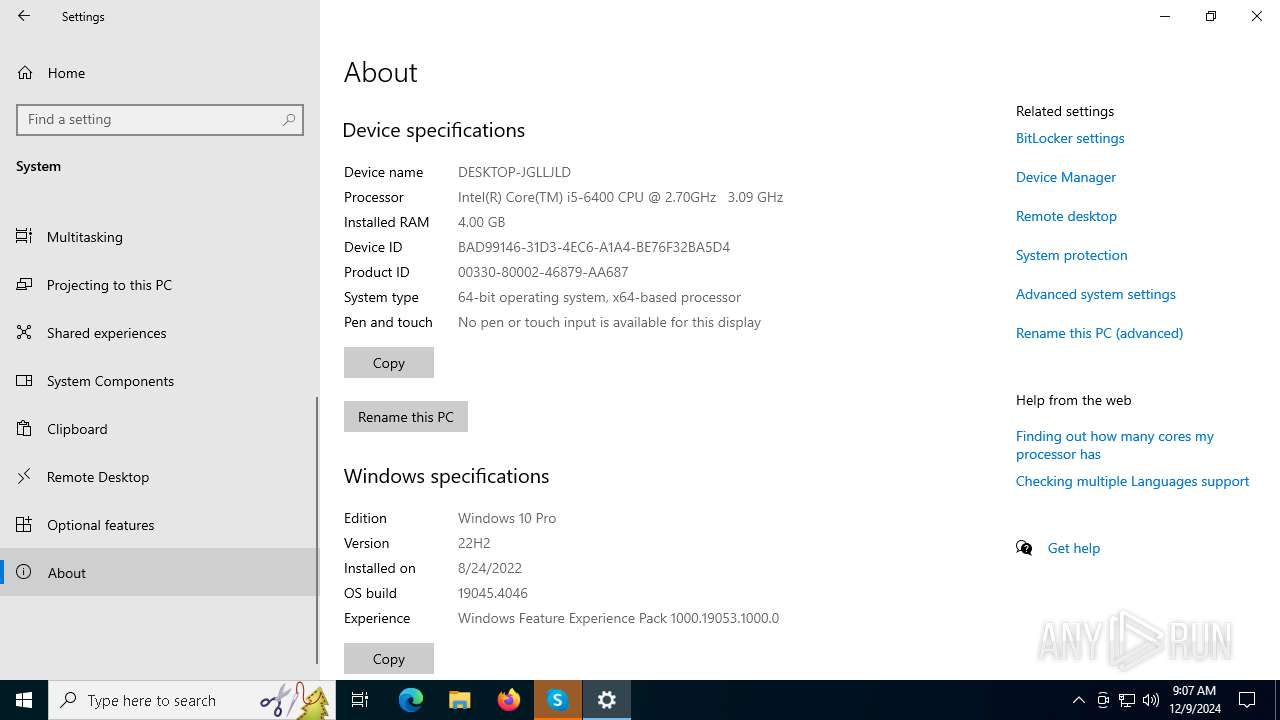Open Multitasking settings
The image size is (1280, 720).
tap(160, 236)
